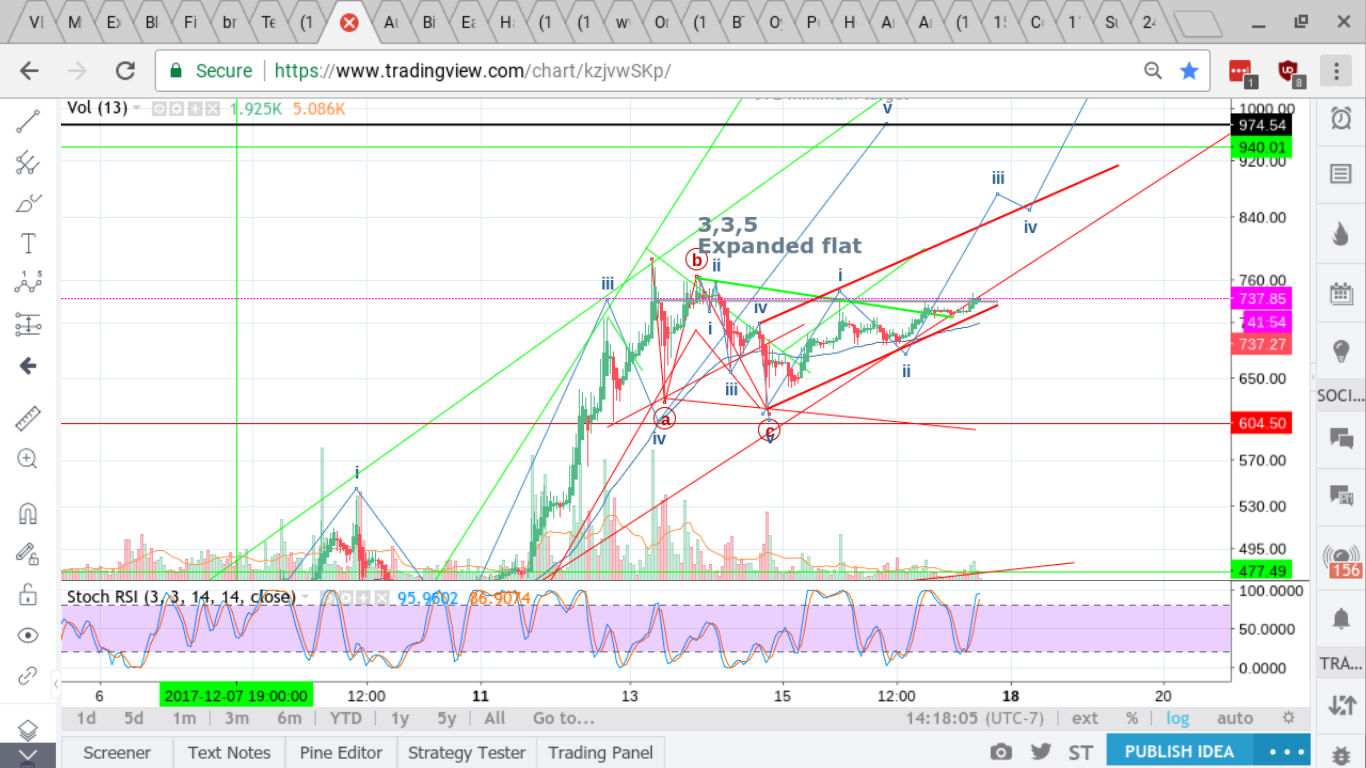Toggle magnet mode for drawings

[28, 513]
